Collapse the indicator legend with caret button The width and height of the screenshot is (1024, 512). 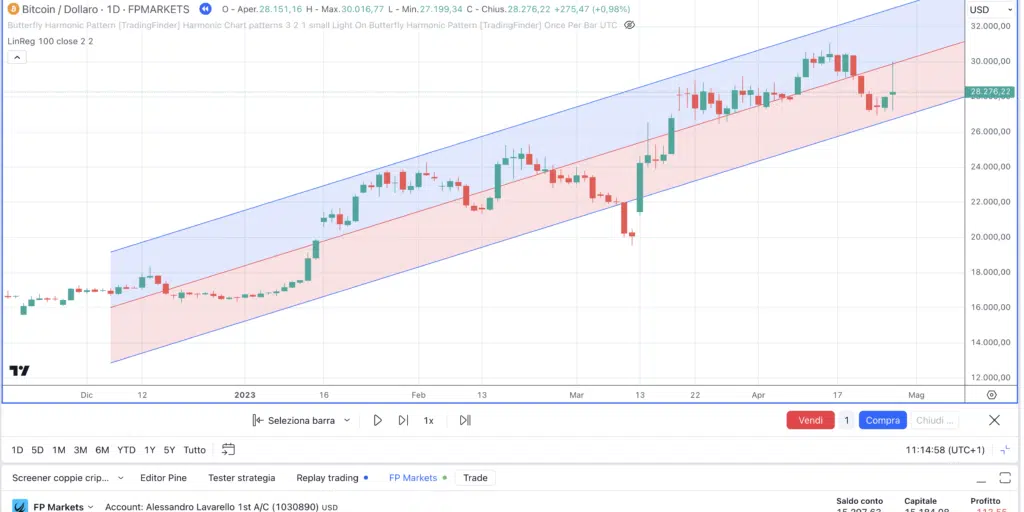(17, 57)
